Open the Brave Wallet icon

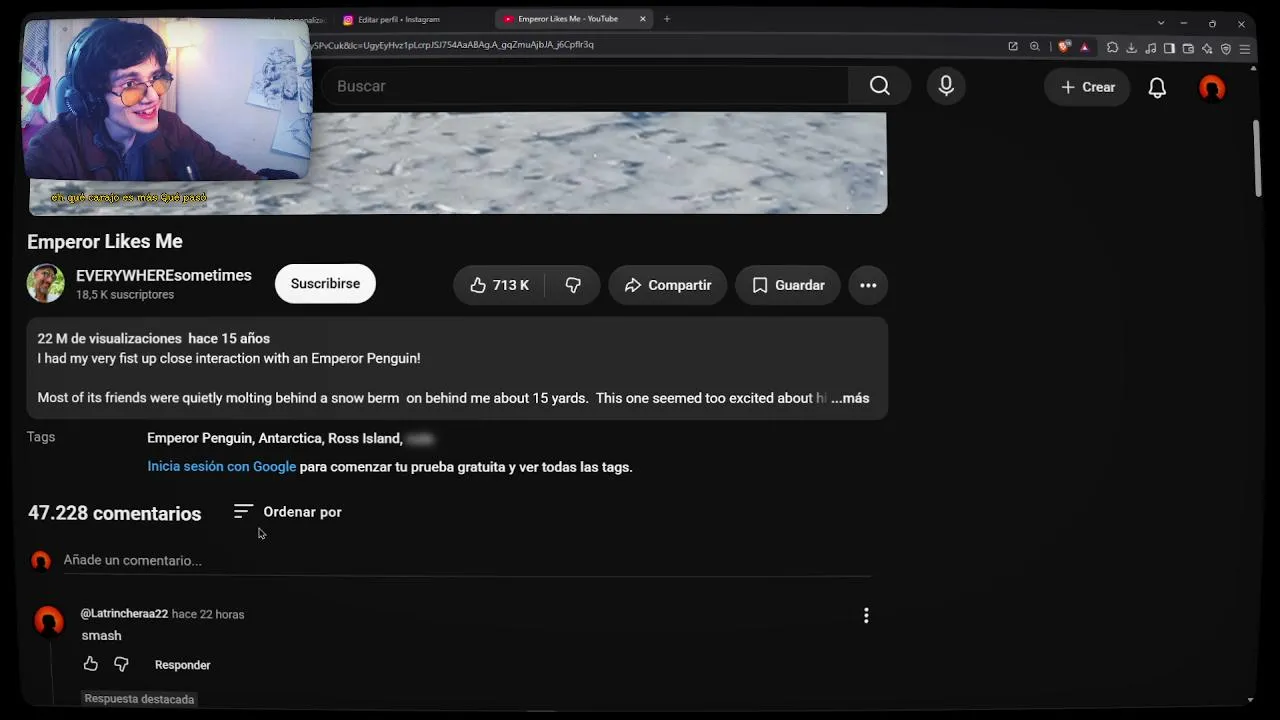(1188, 48)
